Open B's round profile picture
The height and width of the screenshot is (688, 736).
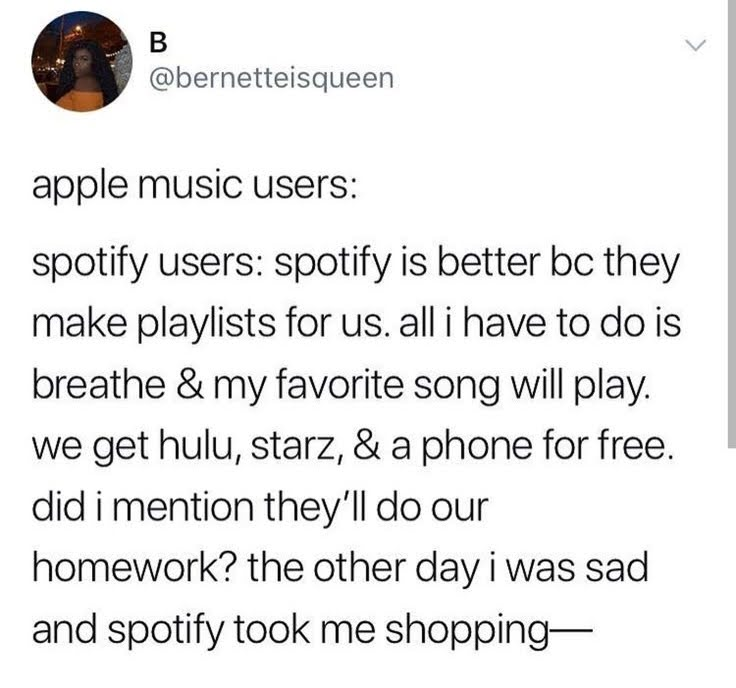click(x=82, y=61)
